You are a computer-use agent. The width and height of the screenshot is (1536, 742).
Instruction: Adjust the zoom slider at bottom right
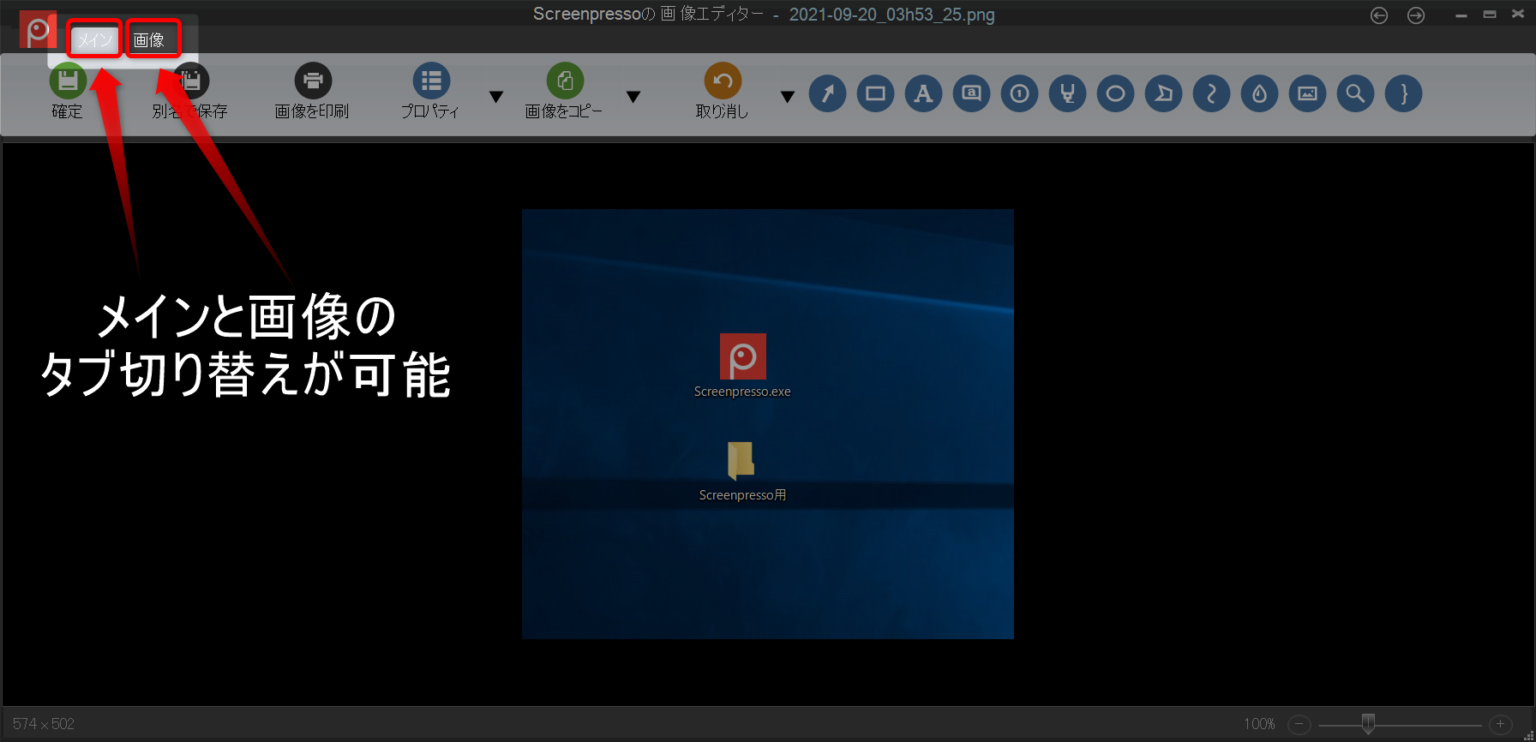point(1370,723)
